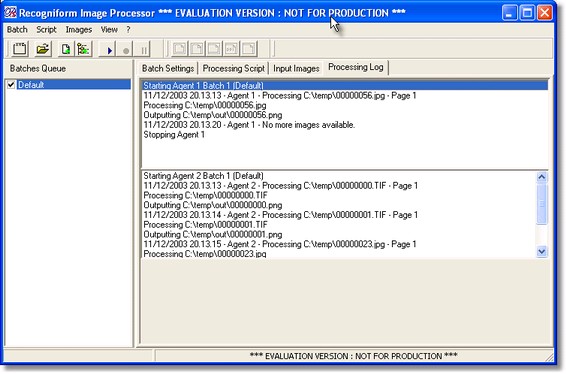Click scroll up arrow in Agent 2 log
Image resolution: width=566 pixels, height=374 pixels.
(x=541, y=177)
